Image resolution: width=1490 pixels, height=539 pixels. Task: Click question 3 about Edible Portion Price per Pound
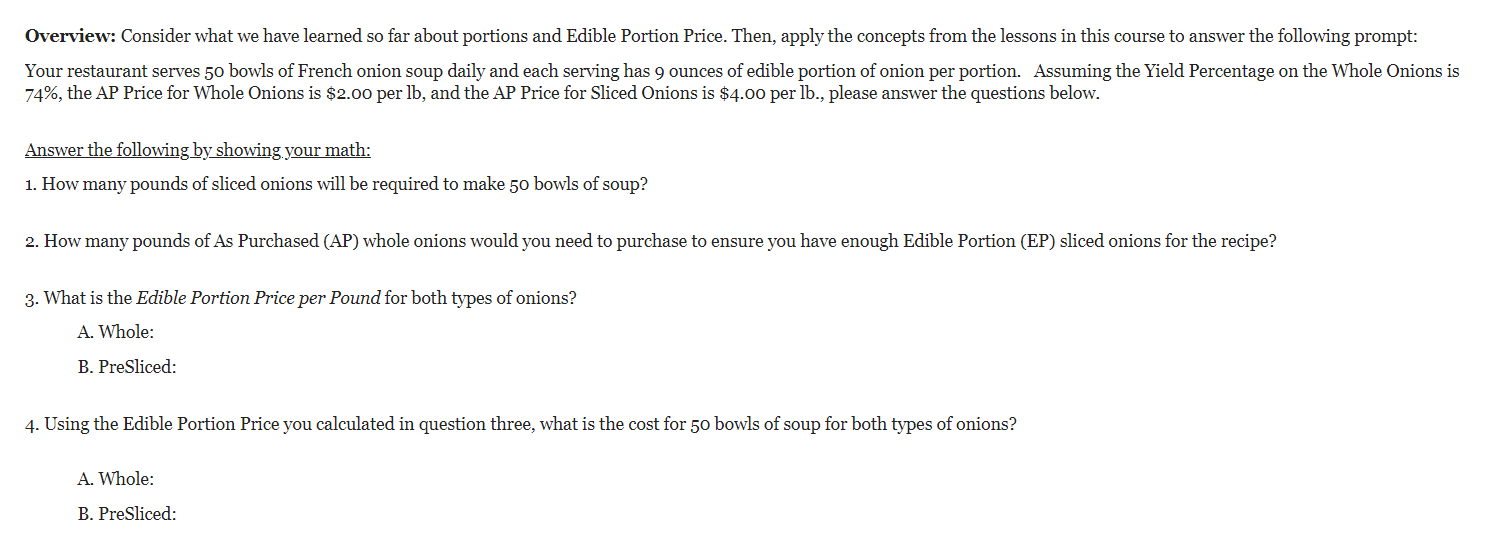coord(300,299)
